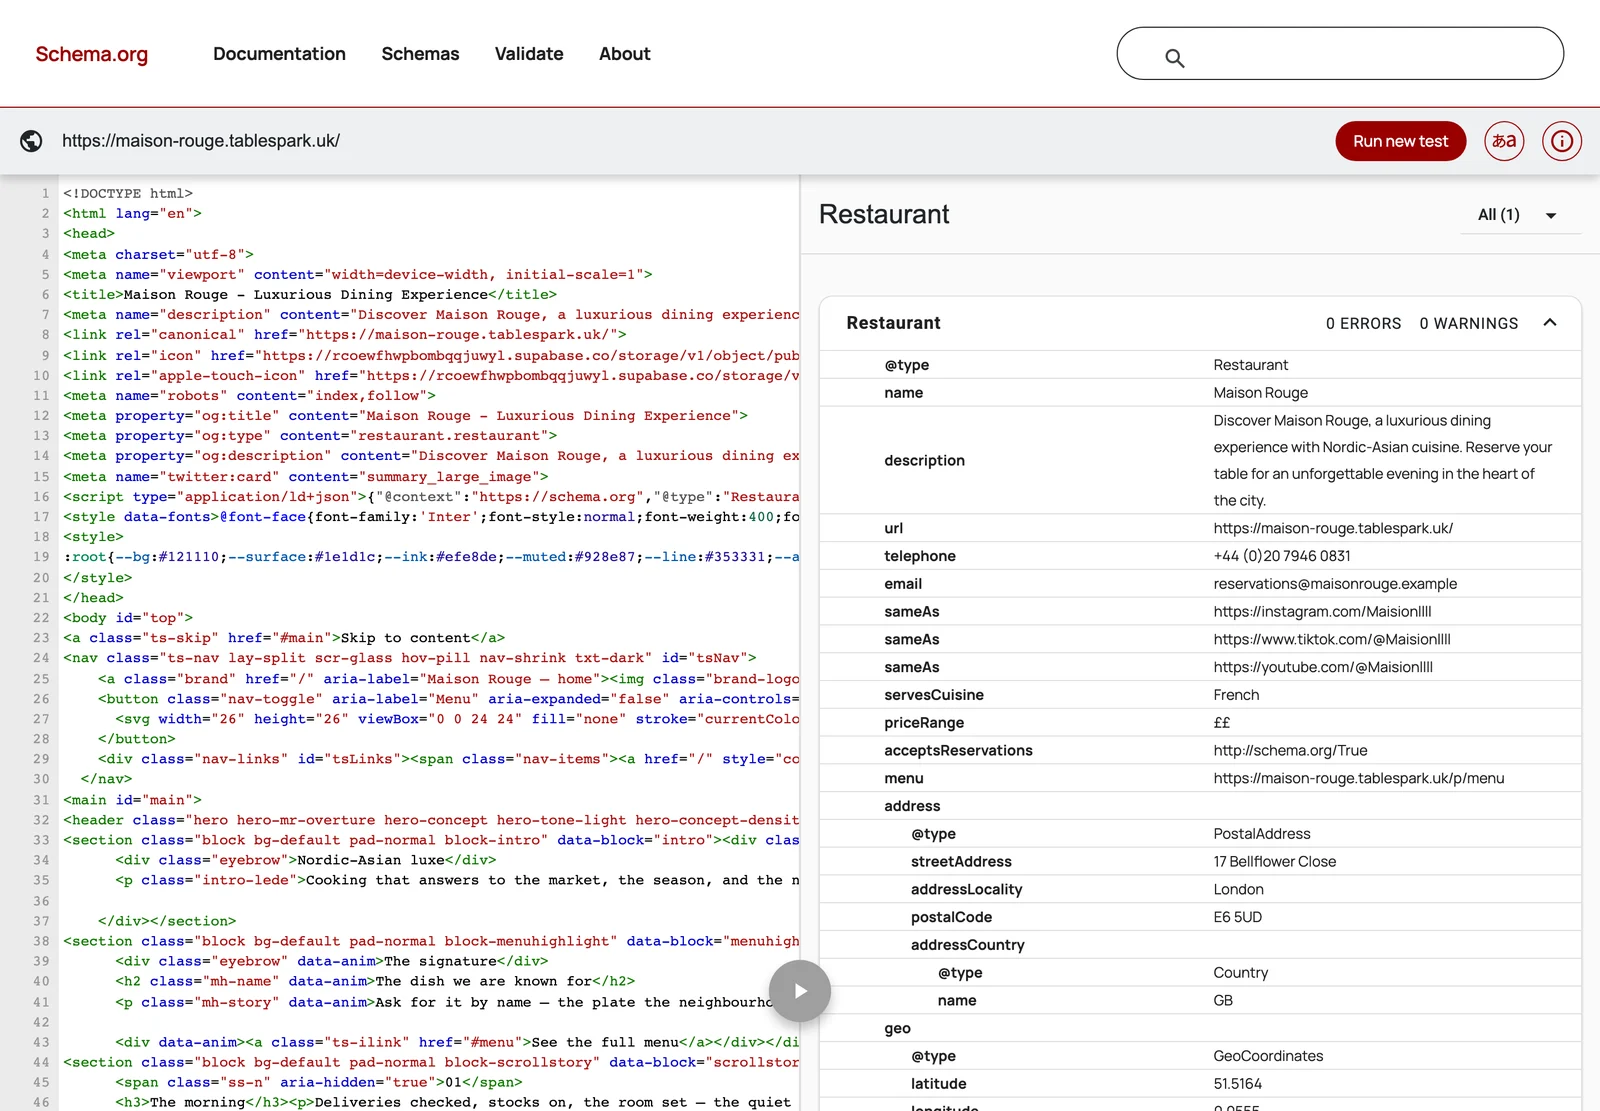This screenshot has height=1111, width=1600.
Task: Open the About page
Action: 624,54
